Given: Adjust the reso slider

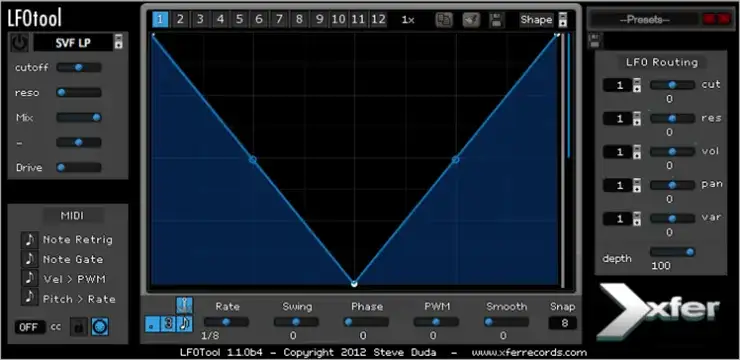Looking at the screenshot, I should tap(79, 92).
